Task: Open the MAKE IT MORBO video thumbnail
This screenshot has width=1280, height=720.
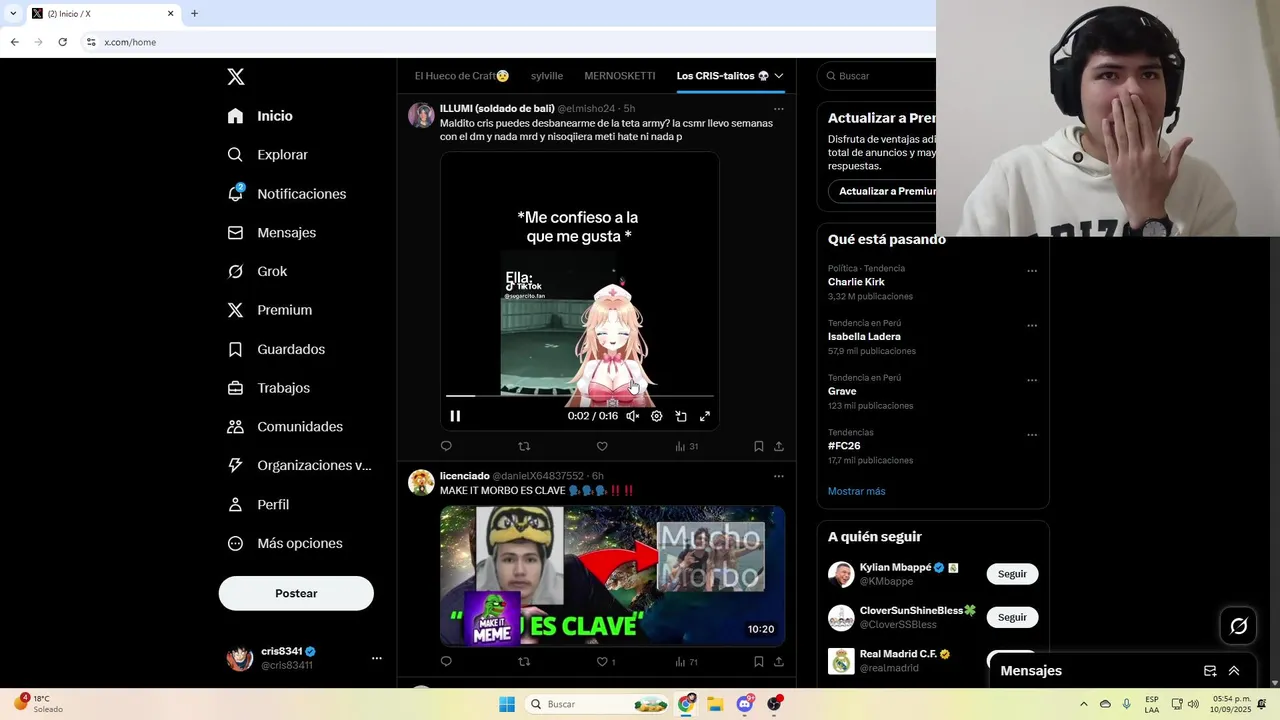Action: tap(612, 575)
